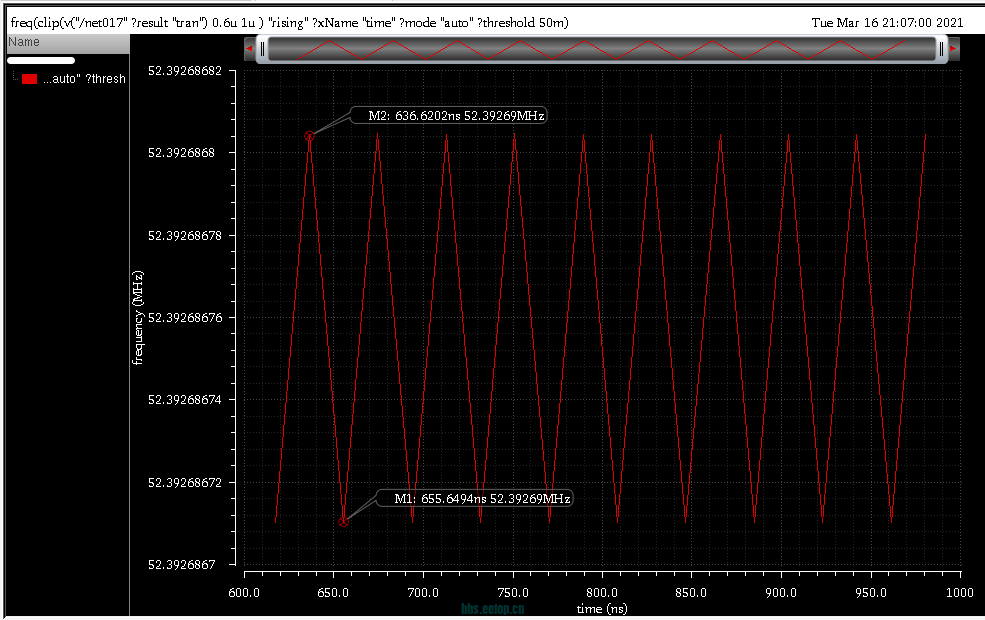Click the white search field under Name
This screenshot has height=620, width=985.
(x=41, y=60)
